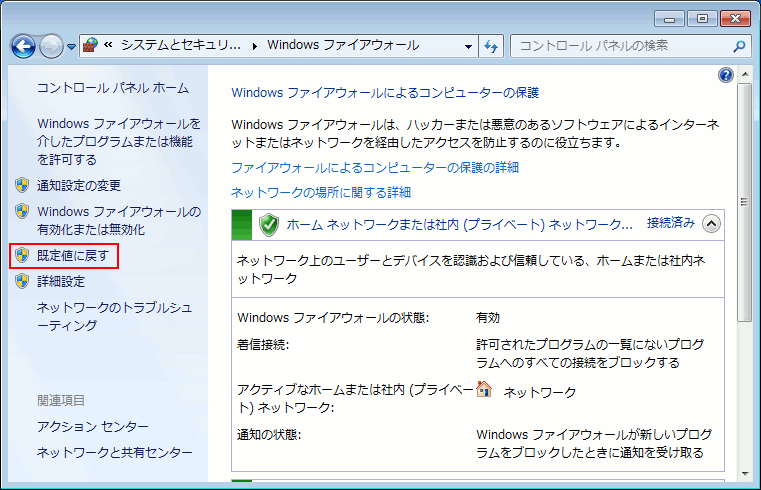Click the back navigation arrow button
The image size is (761, 490).
click(24, 46)
